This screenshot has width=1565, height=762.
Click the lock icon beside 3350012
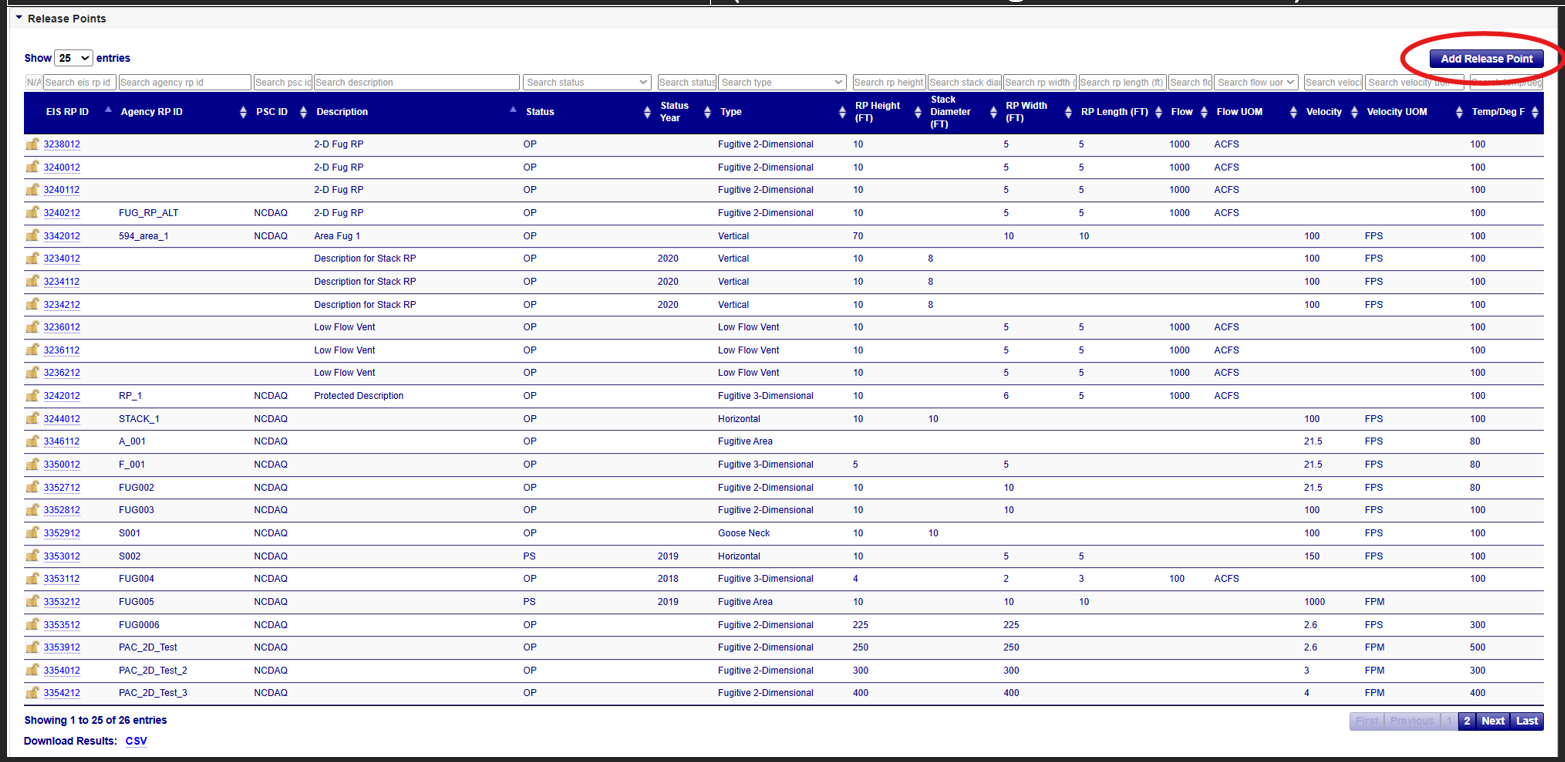(x=32, y=464)
